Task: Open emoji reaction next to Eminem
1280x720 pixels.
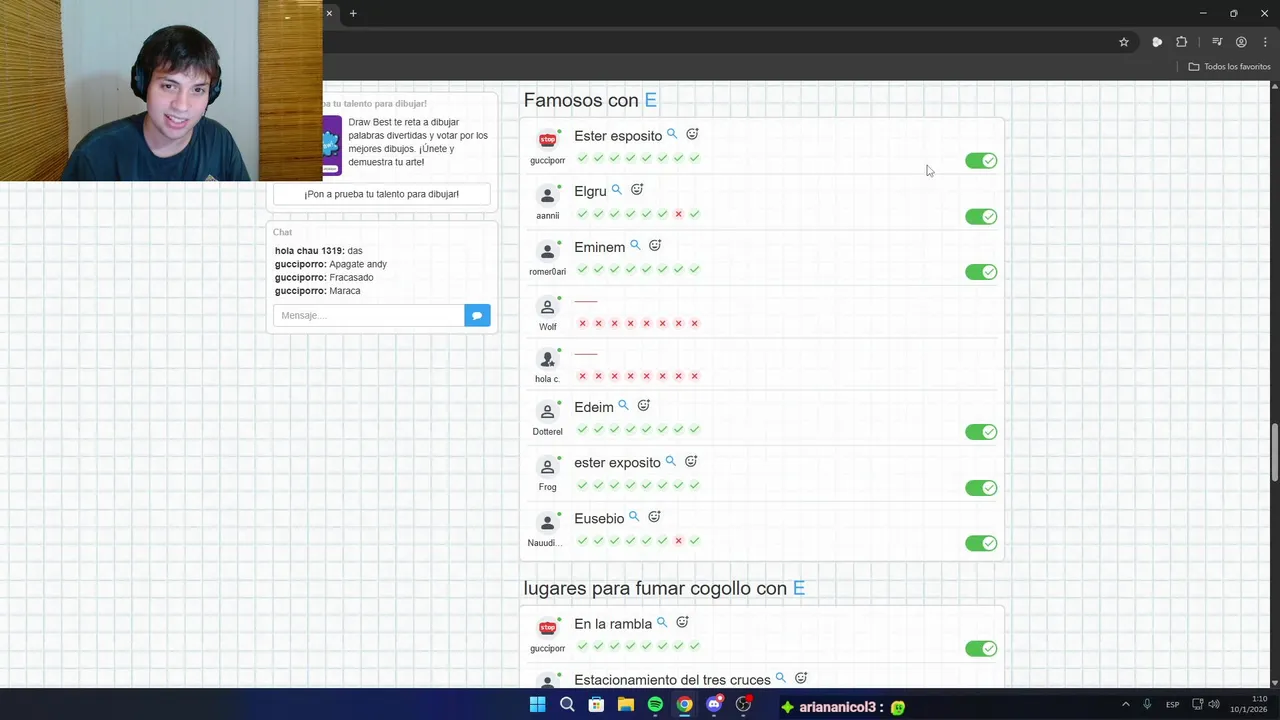Action: tap(655, 245)
